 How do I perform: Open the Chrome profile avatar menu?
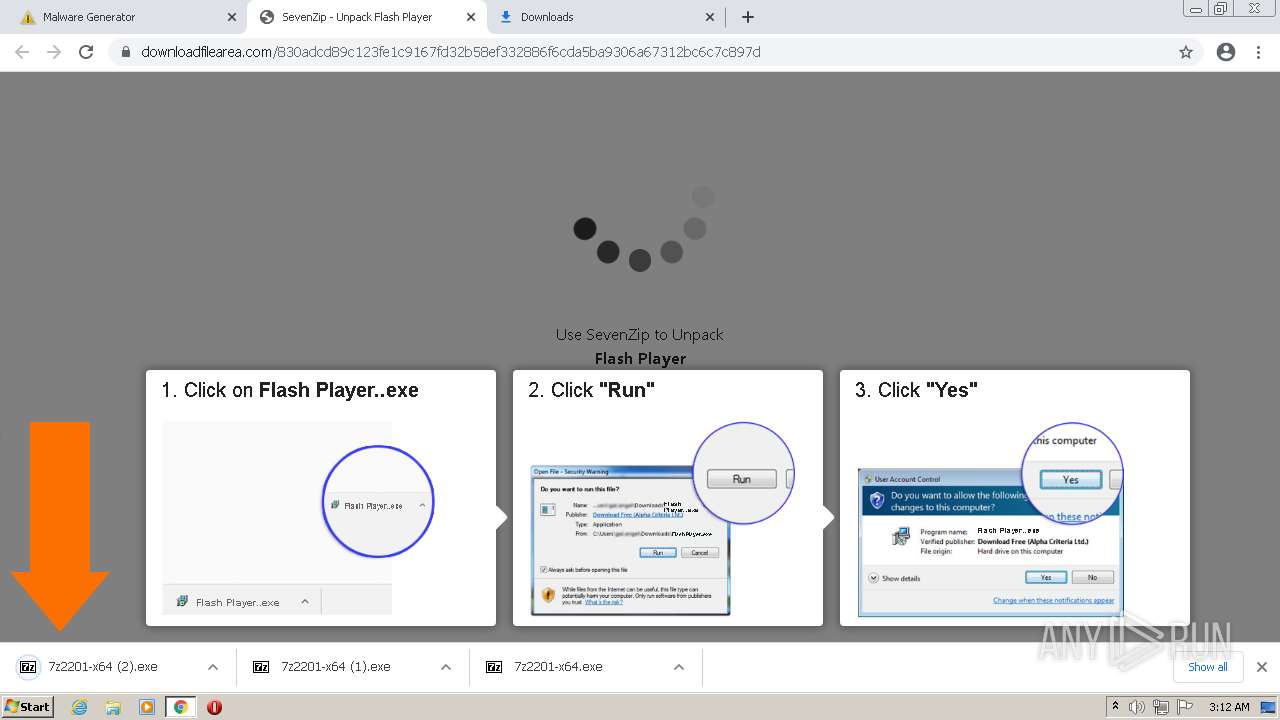(x=1226, y=52)
